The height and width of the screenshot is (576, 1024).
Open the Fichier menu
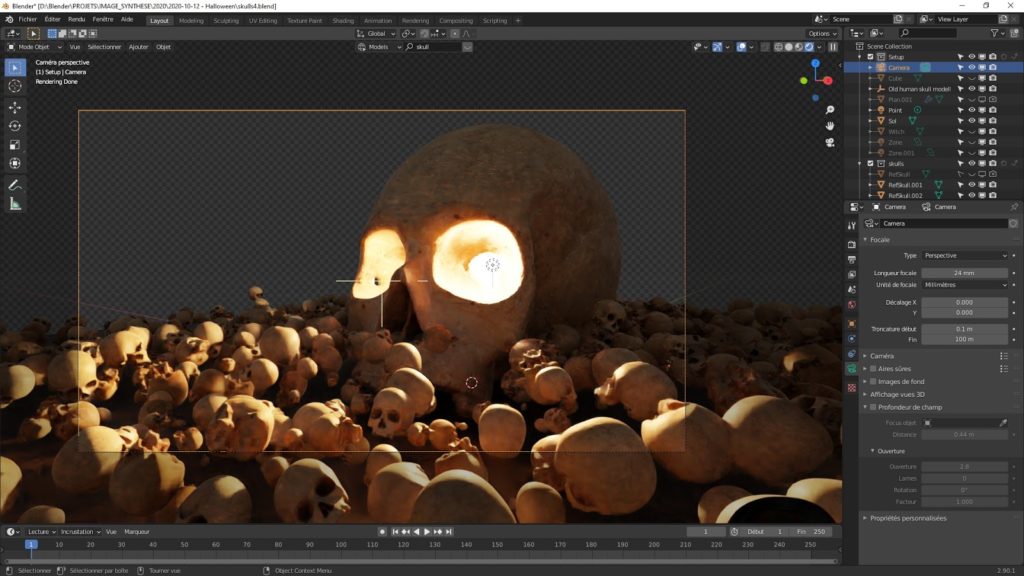point(27,20)
